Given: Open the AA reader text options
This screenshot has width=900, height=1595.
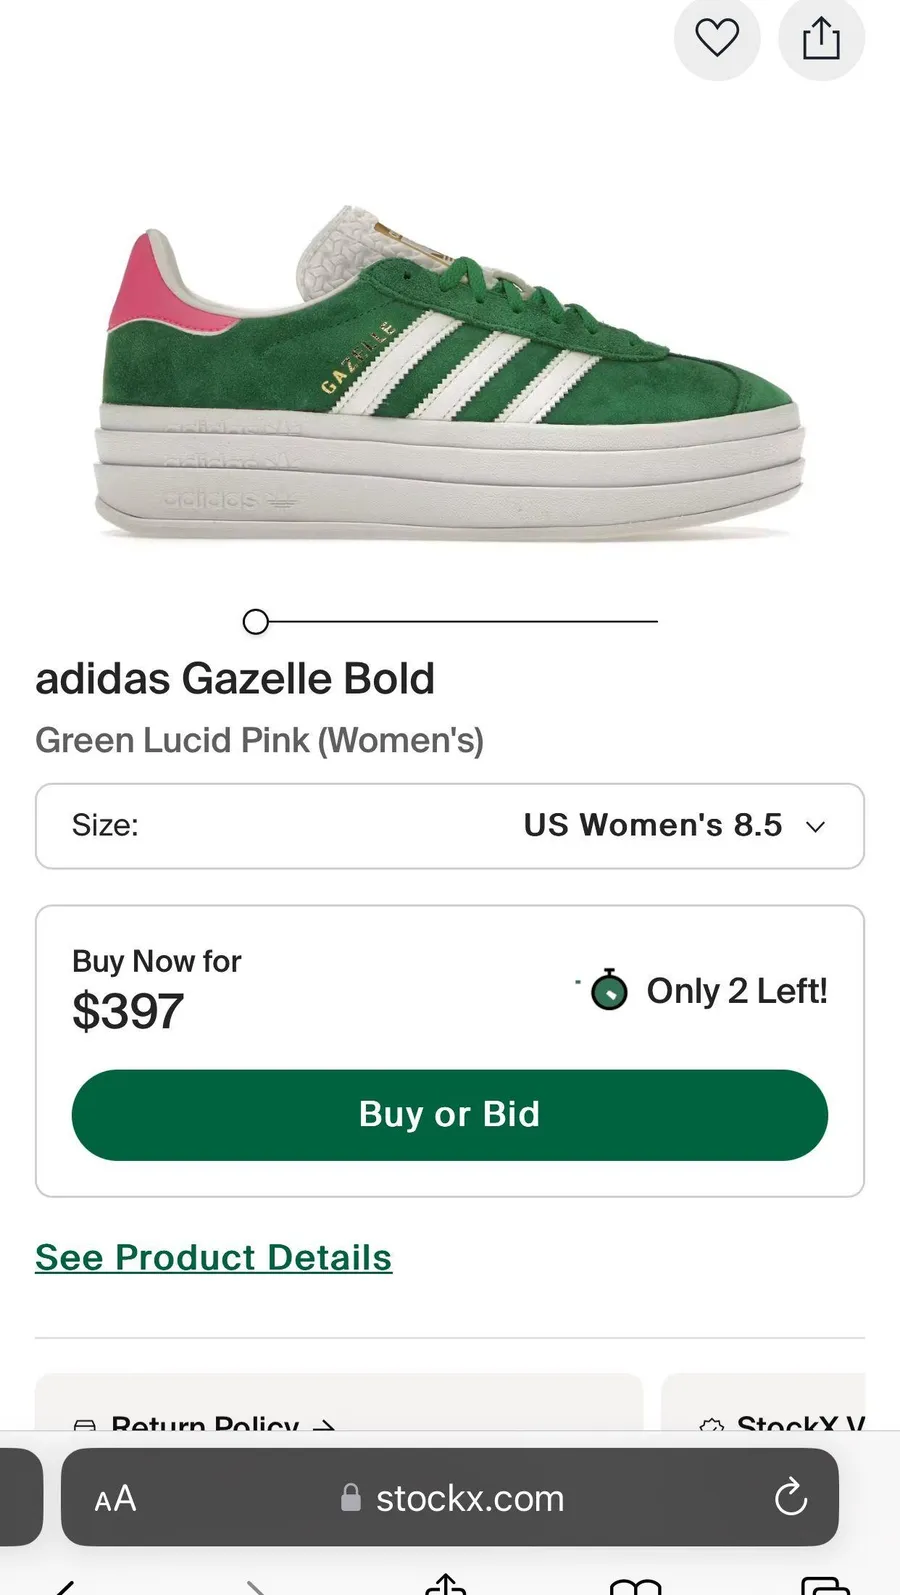Looking at the screenshot, I should [x=115, y=1498].
